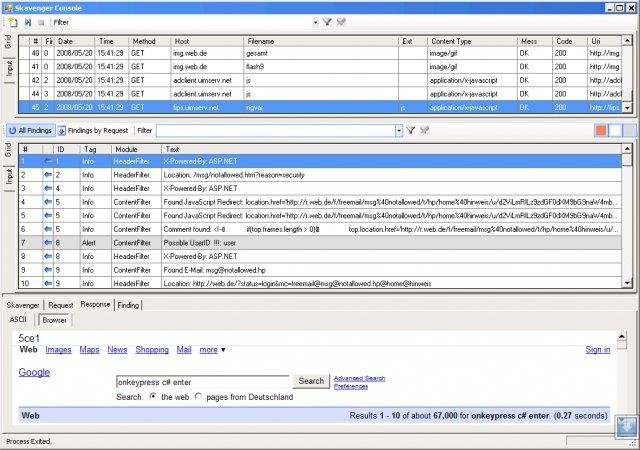Expand Google 'more' dropdown menu
Image resolution: width=640 pixels, height=450 pixels.
(x=212, y=350)
